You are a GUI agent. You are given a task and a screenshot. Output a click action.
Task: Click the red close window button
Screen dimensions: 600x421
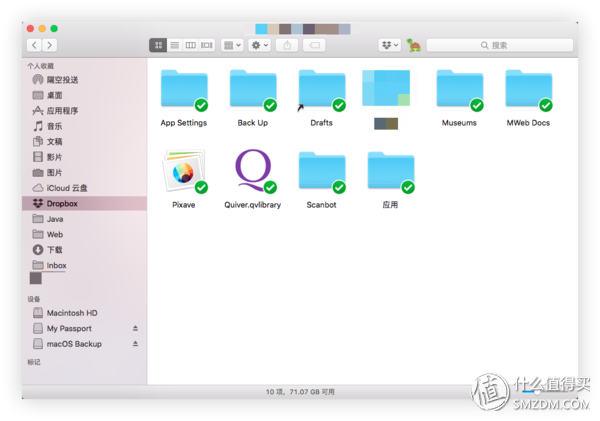pyautogui.click(x=31, y=29)
